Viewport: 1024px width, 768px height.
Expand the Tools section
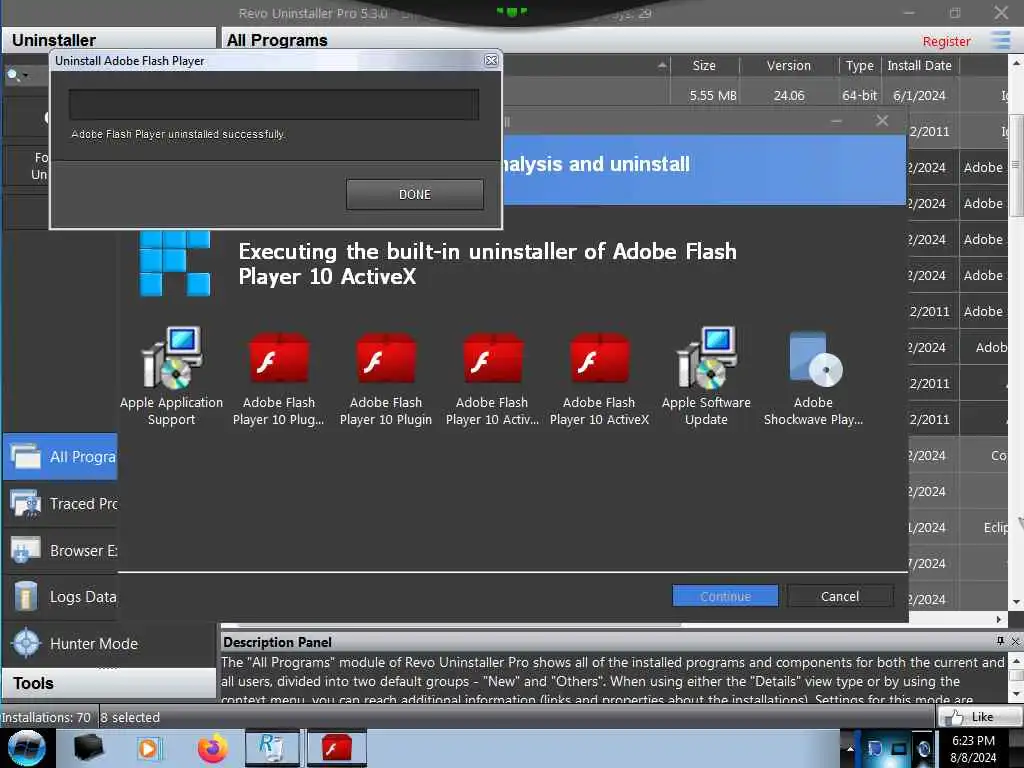tap(108, 683)
